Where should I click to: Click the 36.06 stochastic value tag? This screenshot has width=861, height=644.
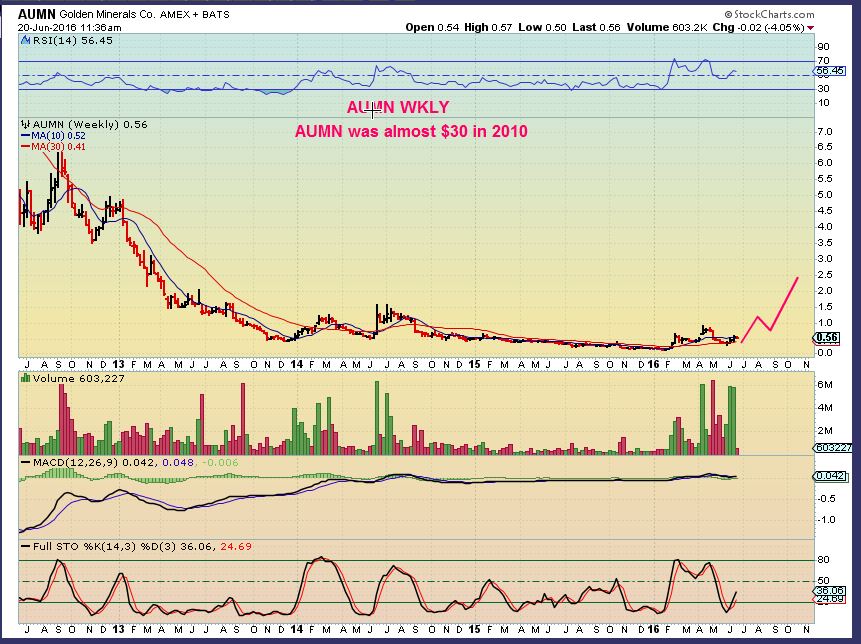829,591
